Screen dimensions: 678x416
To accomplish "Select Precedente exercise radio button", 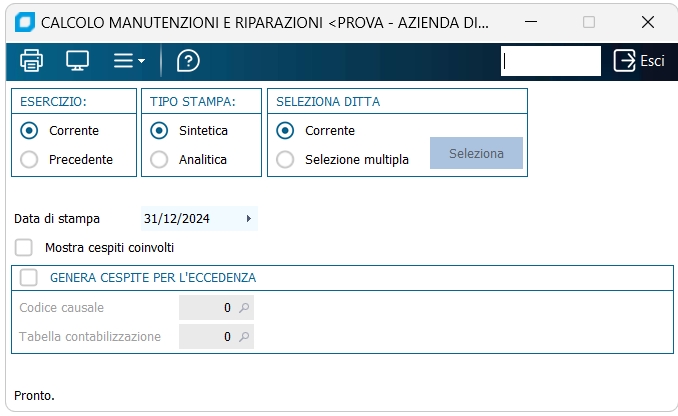I will [29, 159].
